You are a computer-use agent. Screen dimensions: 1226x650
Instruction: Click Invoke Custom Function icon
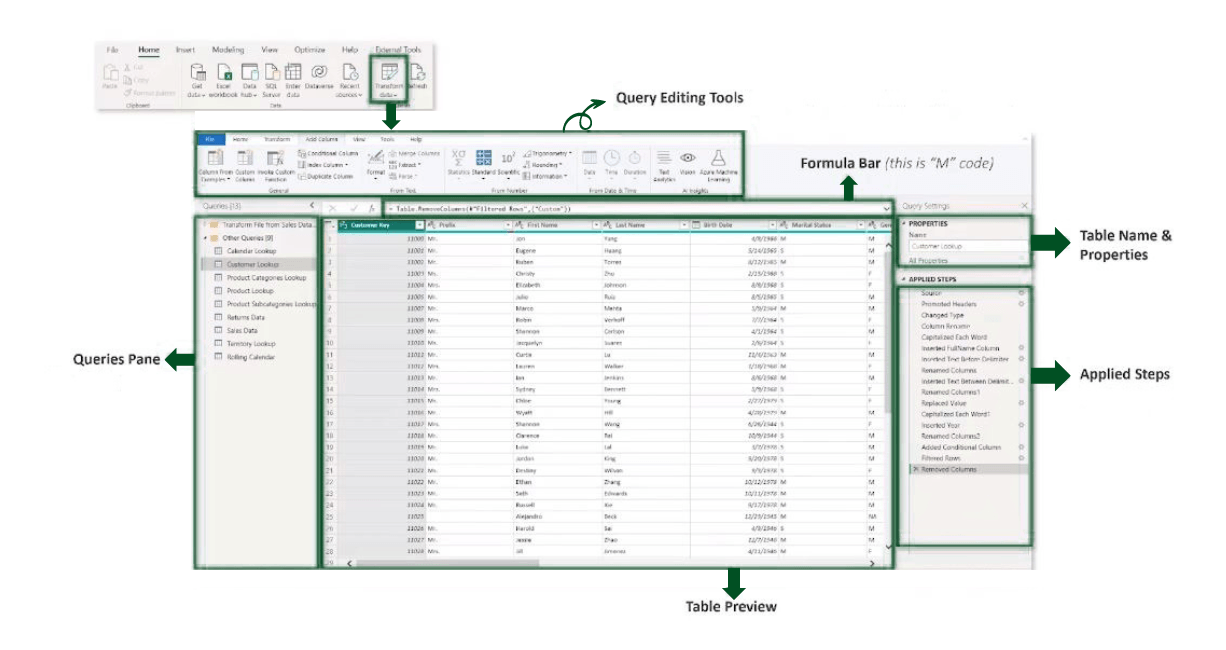(x=275, y=158)
